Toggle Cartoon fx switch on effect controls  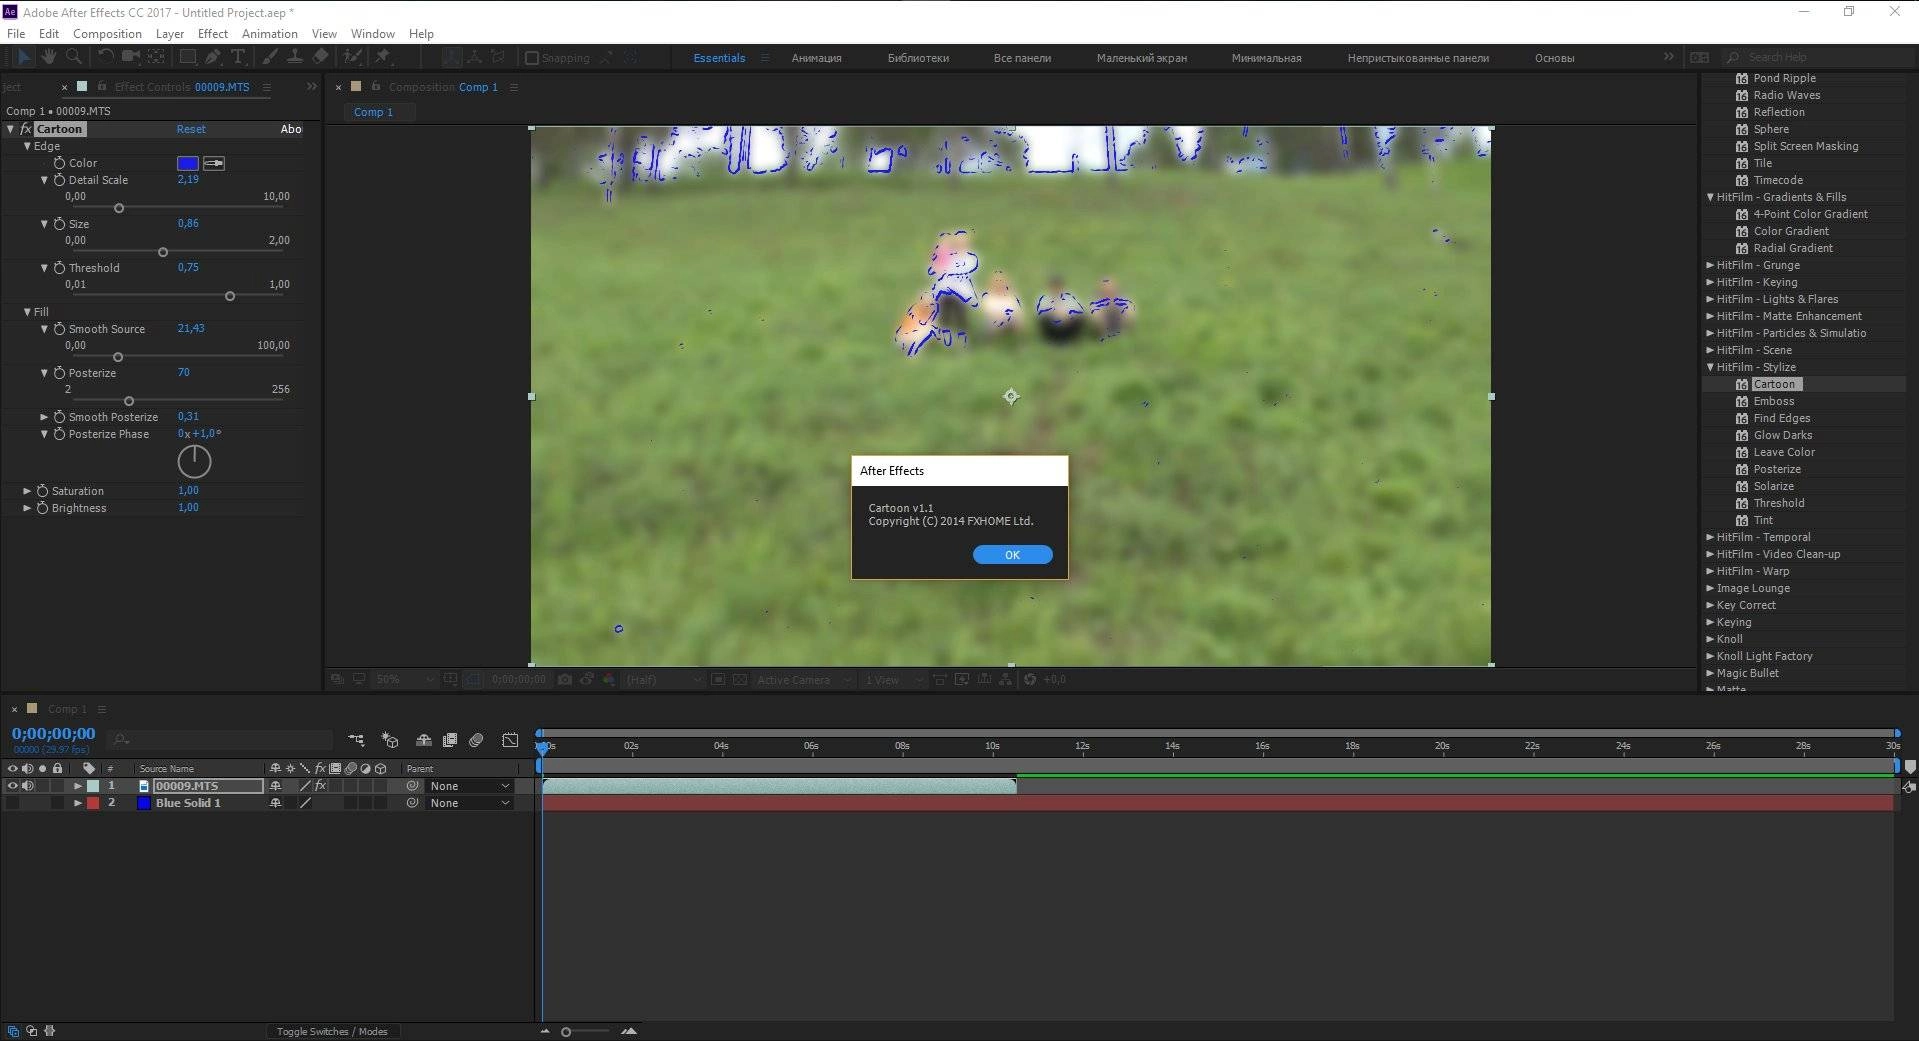click(26, 129)
